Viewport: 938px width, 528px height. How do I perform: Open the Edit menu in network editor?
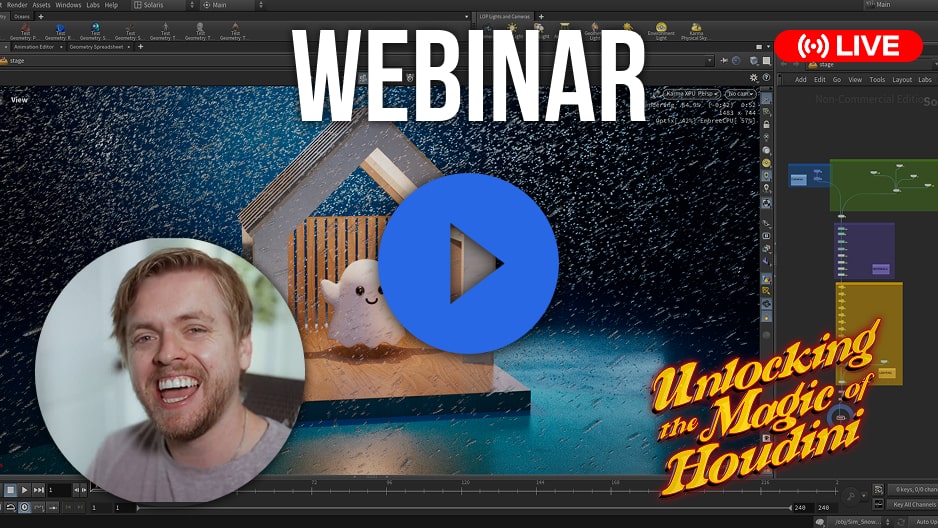[x=820, y=80]
